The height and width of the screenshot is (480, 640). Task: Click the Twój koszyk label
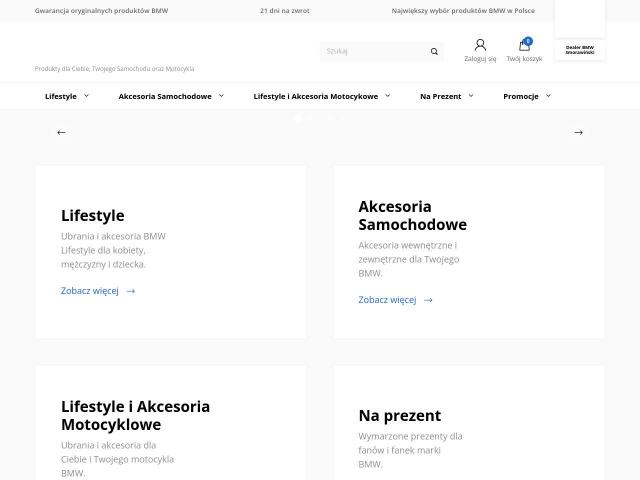coord(524,59)
